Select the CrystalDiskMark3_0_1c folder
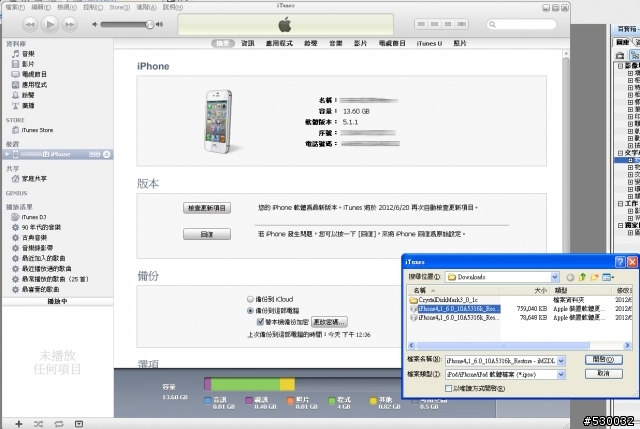The height and width of the screenshot is (429, 640). coord(444,300)
